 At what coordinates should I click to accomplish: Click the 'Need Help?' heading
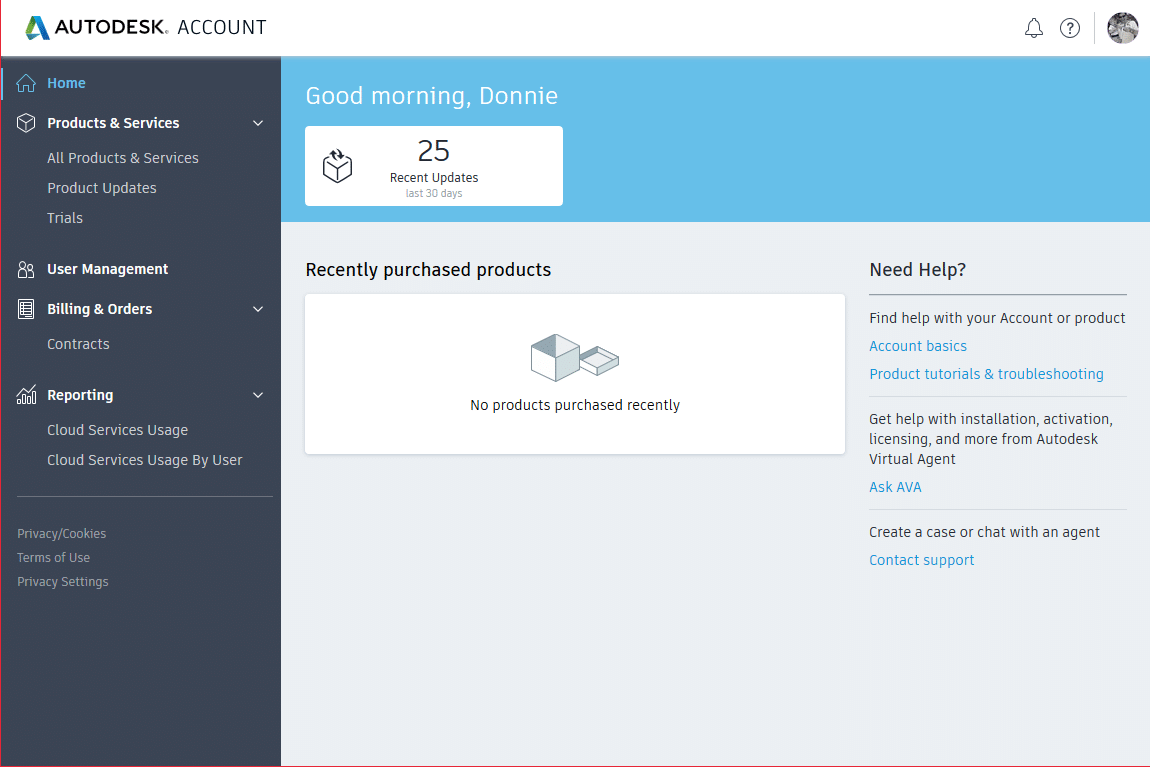pyautogui.click(x=918, y=270)
